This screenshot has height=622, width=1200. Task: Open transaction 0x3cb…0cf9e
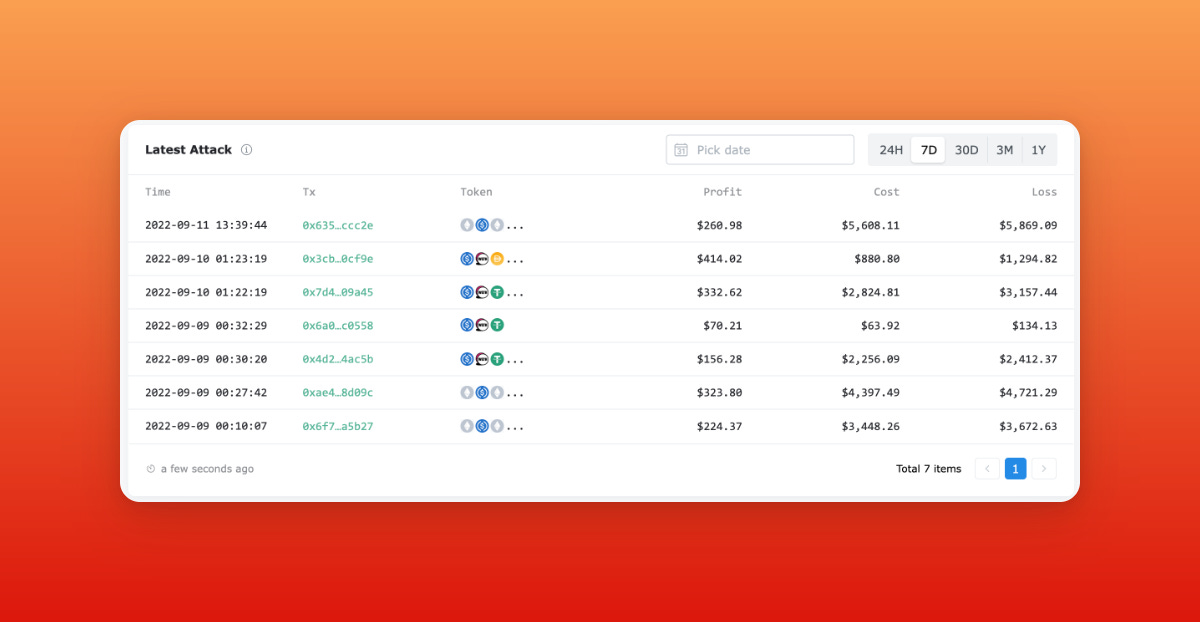pyautogui.click(x=338, y=259)
